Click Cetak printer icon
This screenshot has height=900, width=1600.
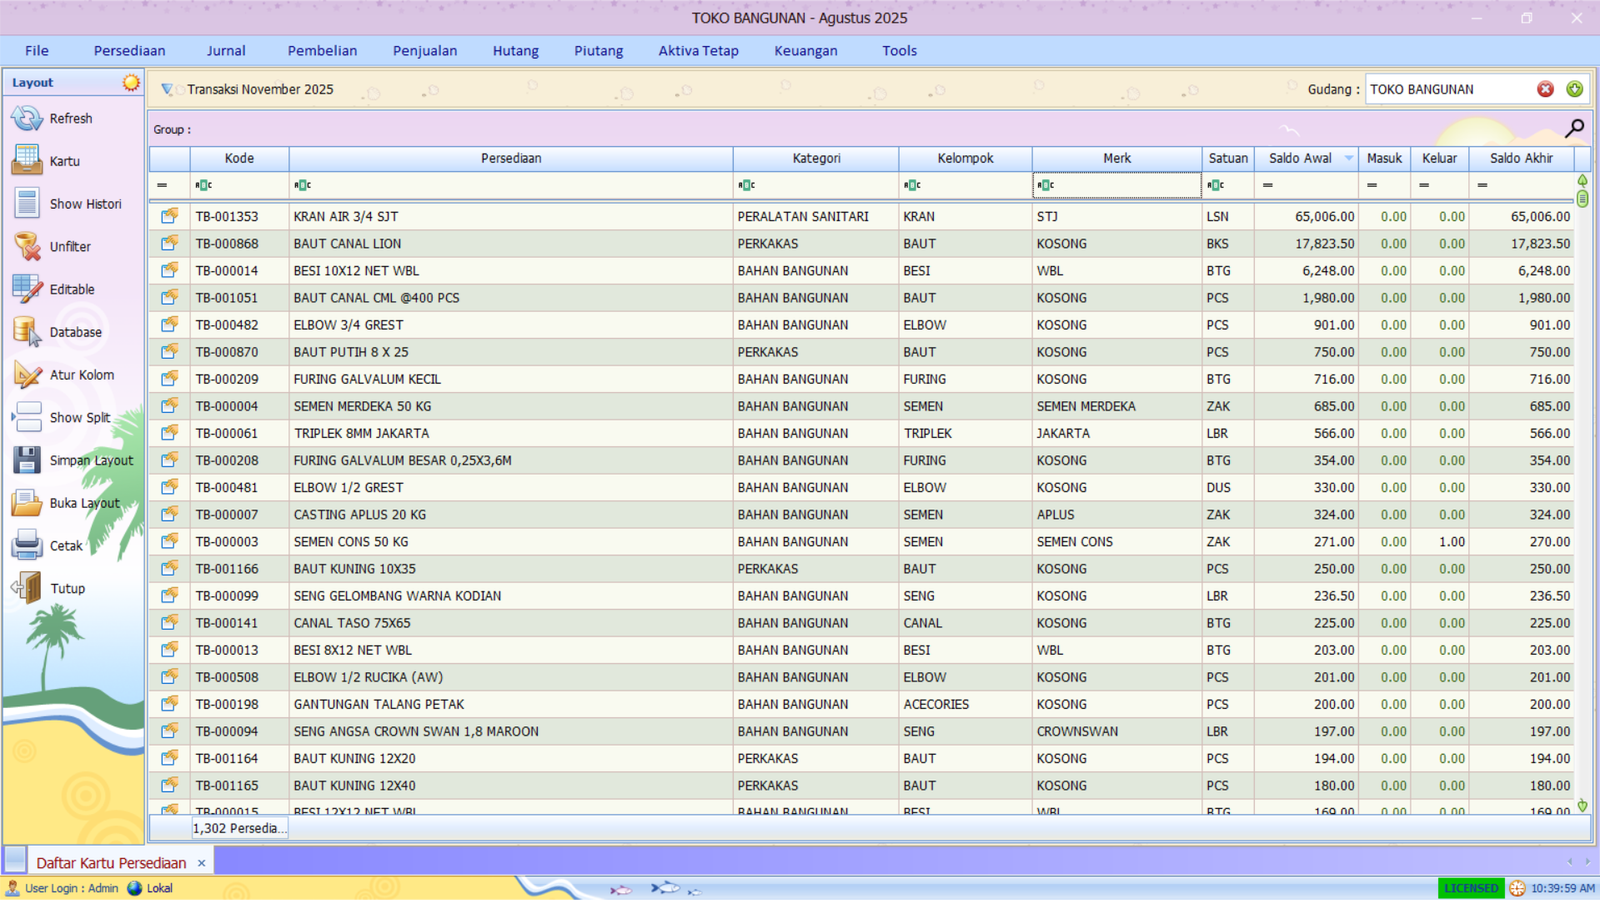[x=27, y=546]
